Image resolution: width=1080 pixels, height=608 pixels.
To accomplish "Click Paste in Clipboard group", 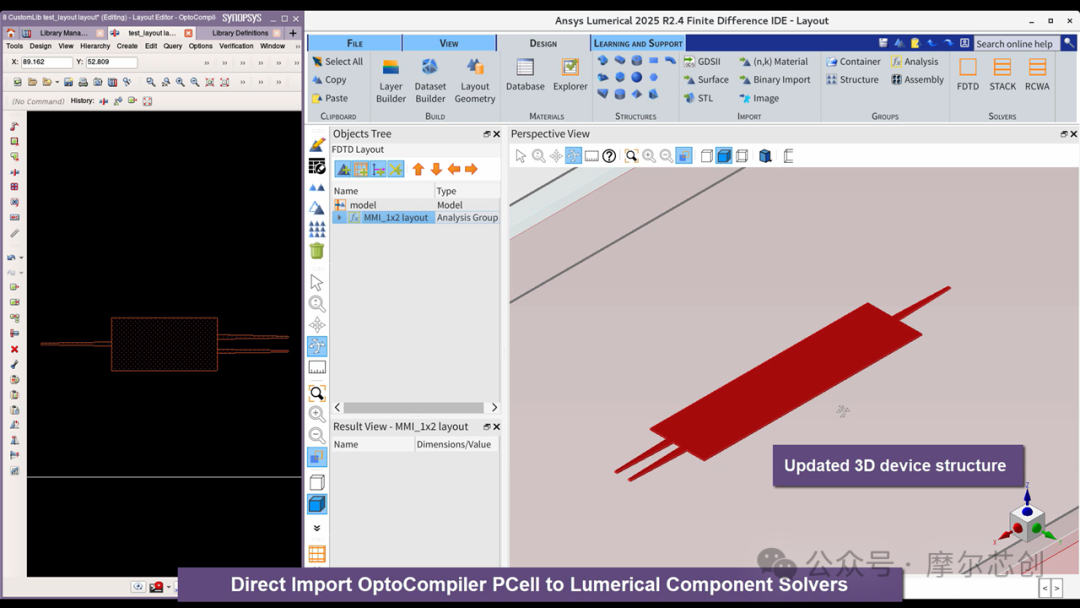I will (330, 98).
